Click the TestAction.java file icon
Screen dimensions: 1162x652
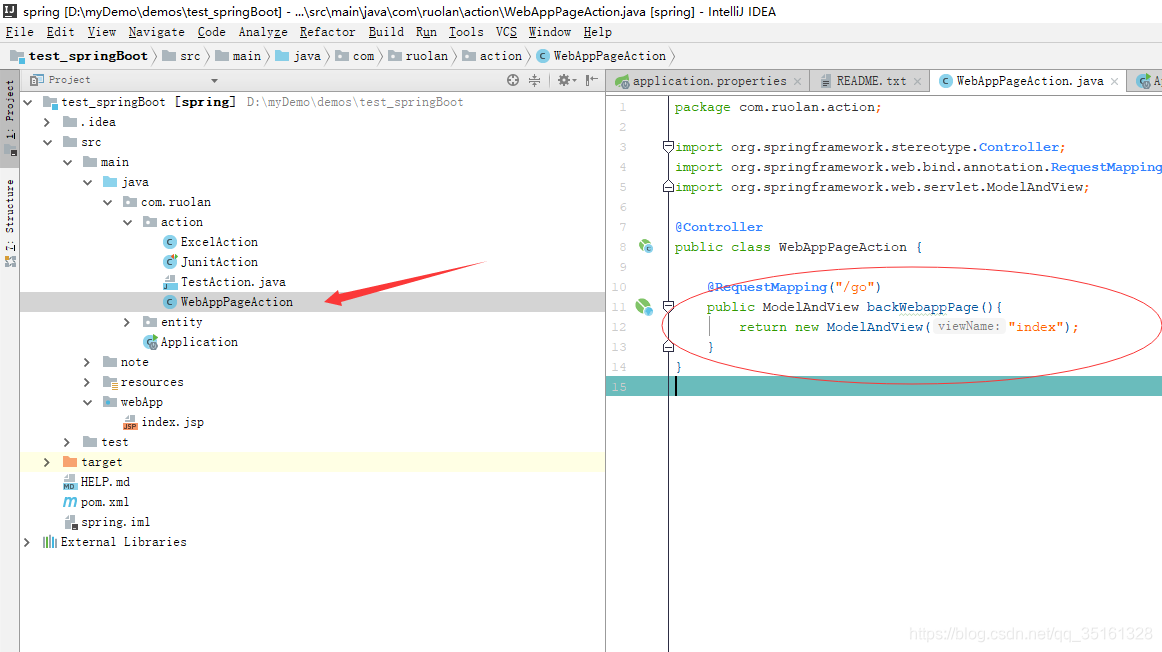170,282
